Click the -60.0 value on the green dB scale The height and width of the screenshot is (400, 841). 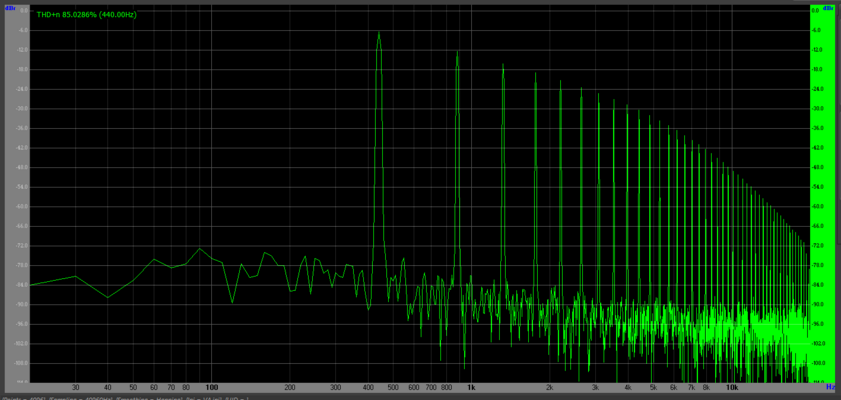tap(815, 206)
